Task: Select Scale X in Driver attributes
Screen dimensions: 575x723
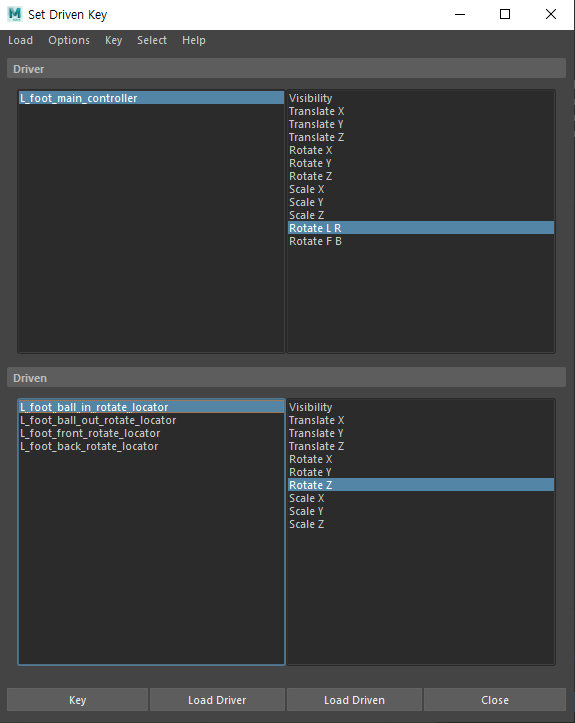Action: 421,189
